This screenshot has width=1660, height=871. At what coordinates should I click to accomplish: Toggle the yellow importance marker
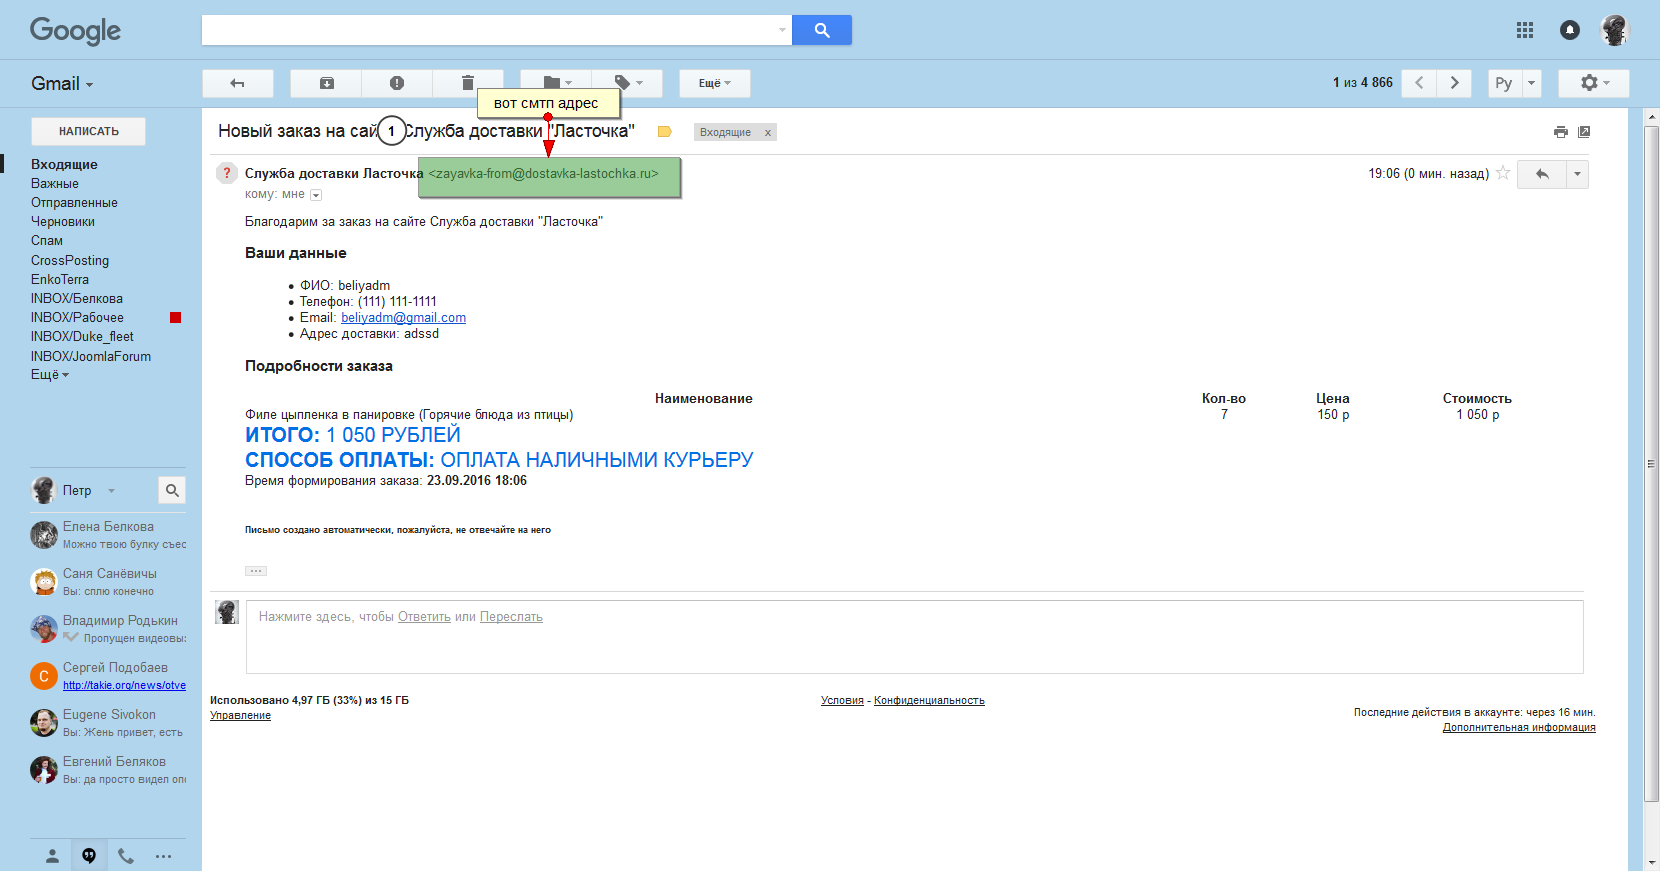[665, 132]
